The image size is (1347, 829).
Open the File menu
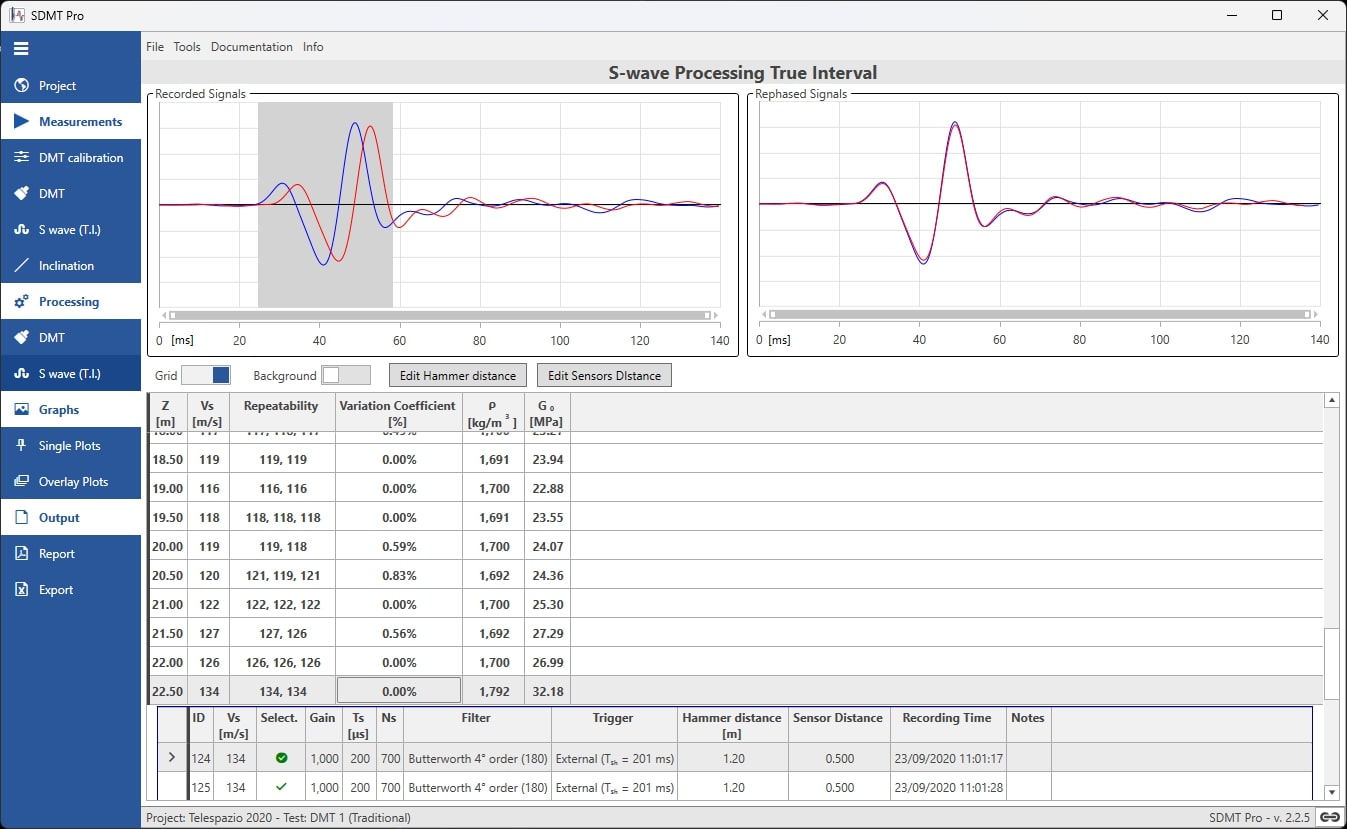(x=155, y=47)
